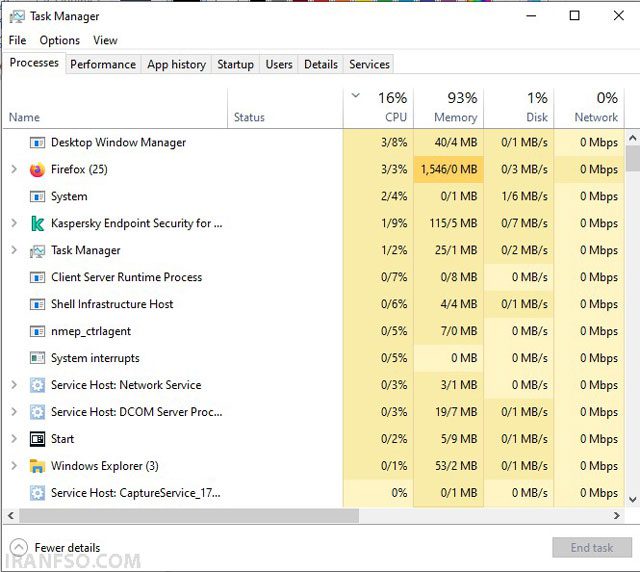Image resolution: width=640 pixels, height=572 pixels.
Task: Sort by the Memory column header
Action: pyautogui.click(x=448, y=108)
